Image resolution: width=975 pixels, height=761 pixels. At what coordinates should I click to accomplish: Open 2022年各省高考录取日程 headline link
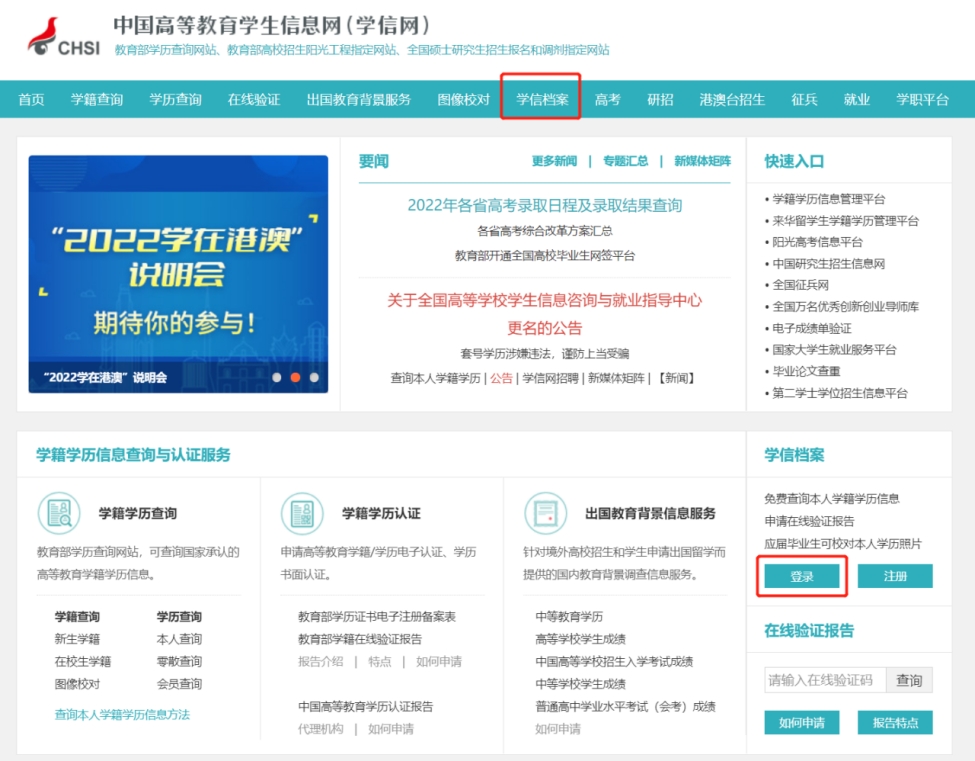point(544,206)
